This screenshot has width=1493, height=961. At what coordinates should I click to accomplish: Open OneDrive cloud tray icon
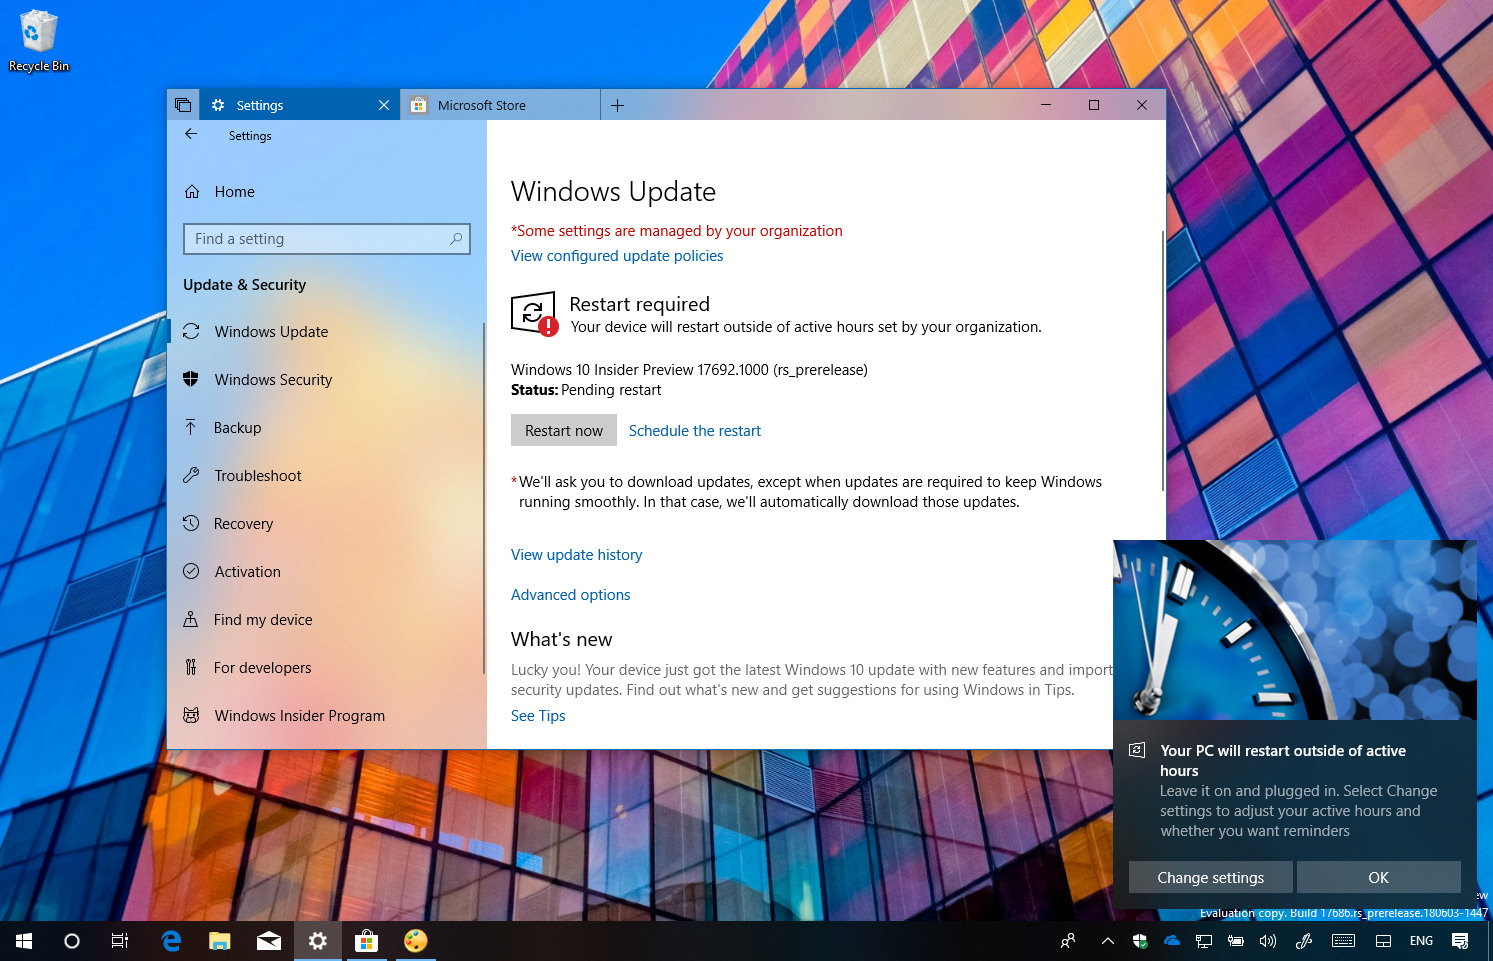1172,941
